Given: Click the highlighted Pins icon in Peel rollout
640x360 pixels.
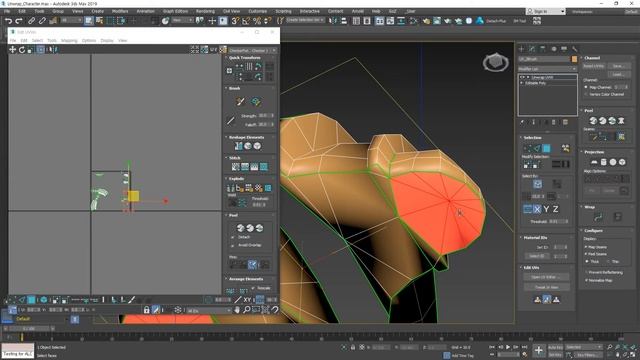Looking at the screenshot, I should click(253, 264).
